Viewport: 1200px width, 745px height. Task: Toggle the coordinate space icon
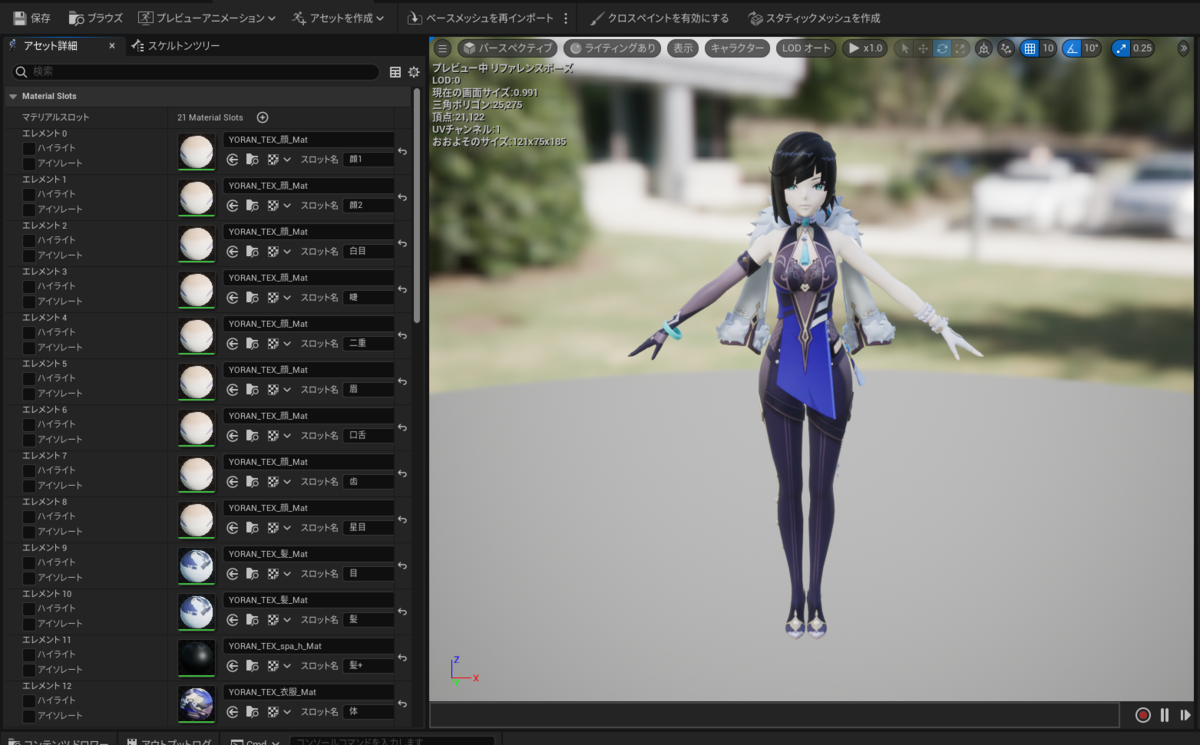pos(983,48)
